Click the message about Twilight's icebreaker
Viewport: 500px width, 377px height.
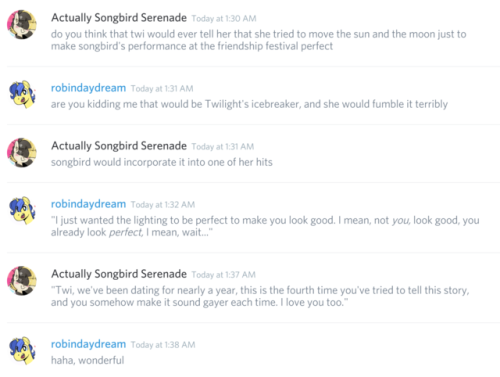click(249, 104)
